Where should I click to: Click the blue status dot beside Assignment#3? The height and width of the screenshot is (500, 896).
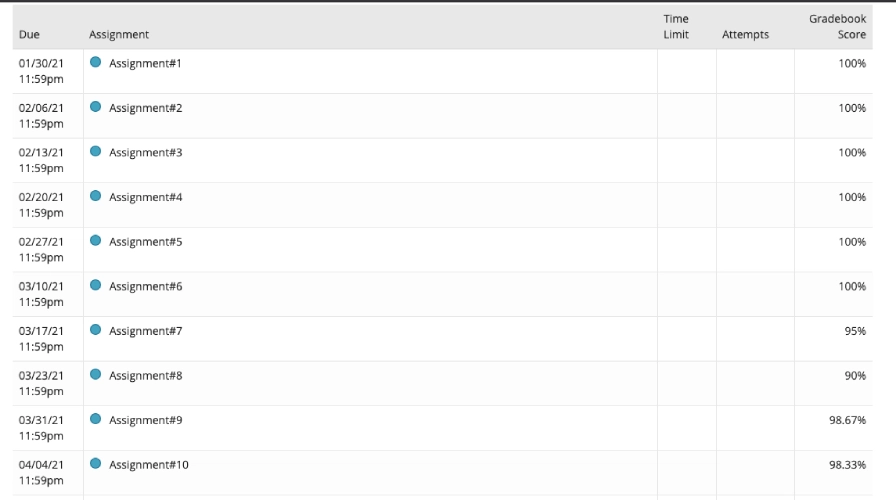point(96,152)
